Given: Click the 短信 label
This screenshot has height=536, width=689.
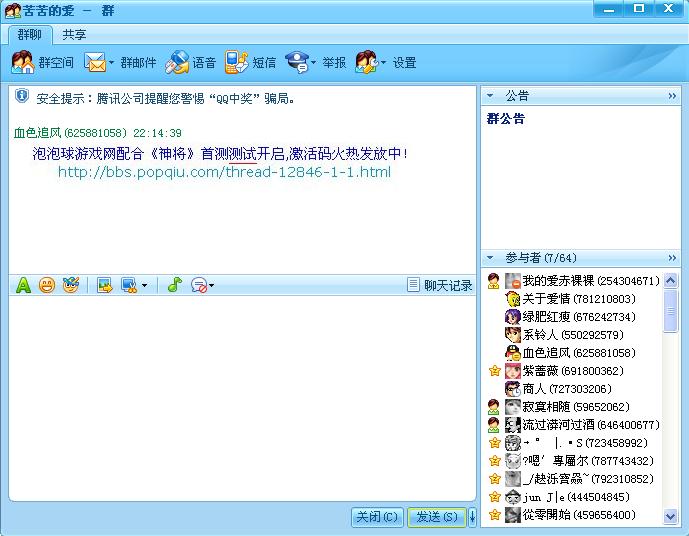Looking at the screenshot, I should point(264,63).
